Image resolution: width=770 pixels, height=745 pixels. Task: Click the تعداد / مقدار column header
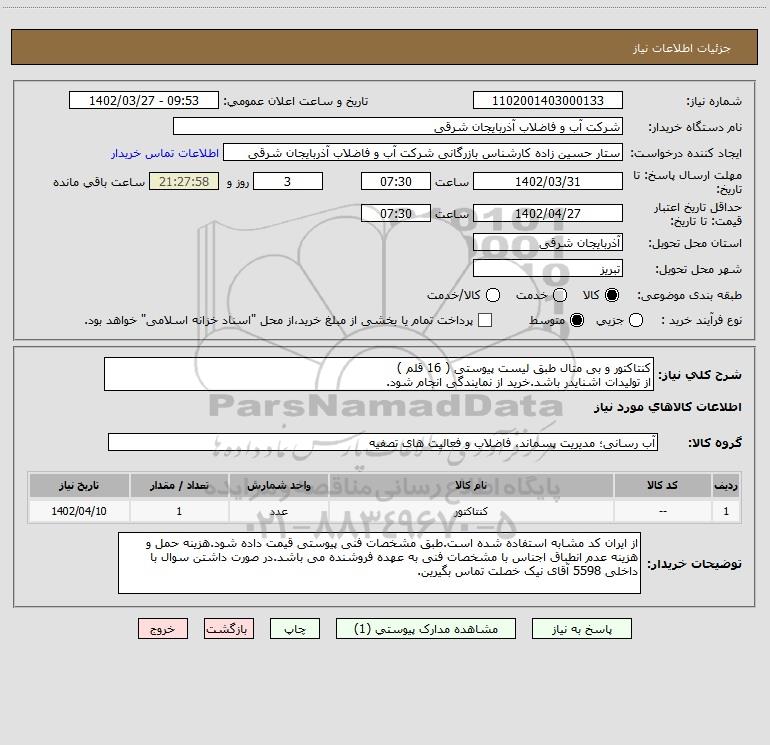pos(179,486)
